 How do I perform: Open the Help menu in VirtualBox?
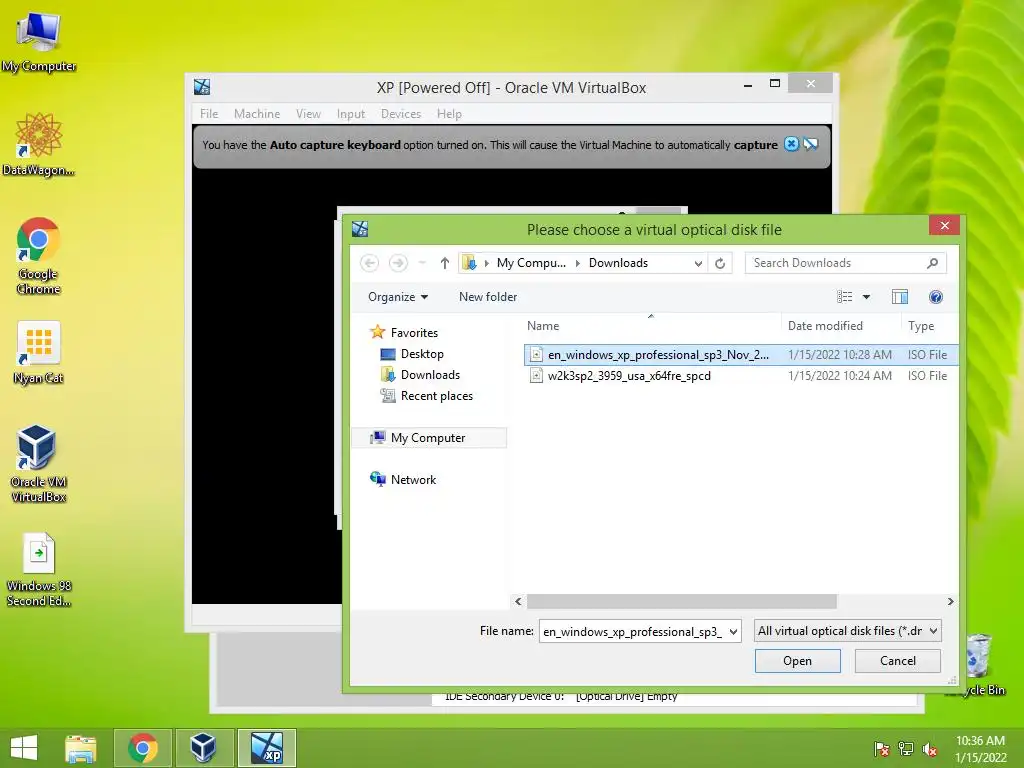(449, 114)
